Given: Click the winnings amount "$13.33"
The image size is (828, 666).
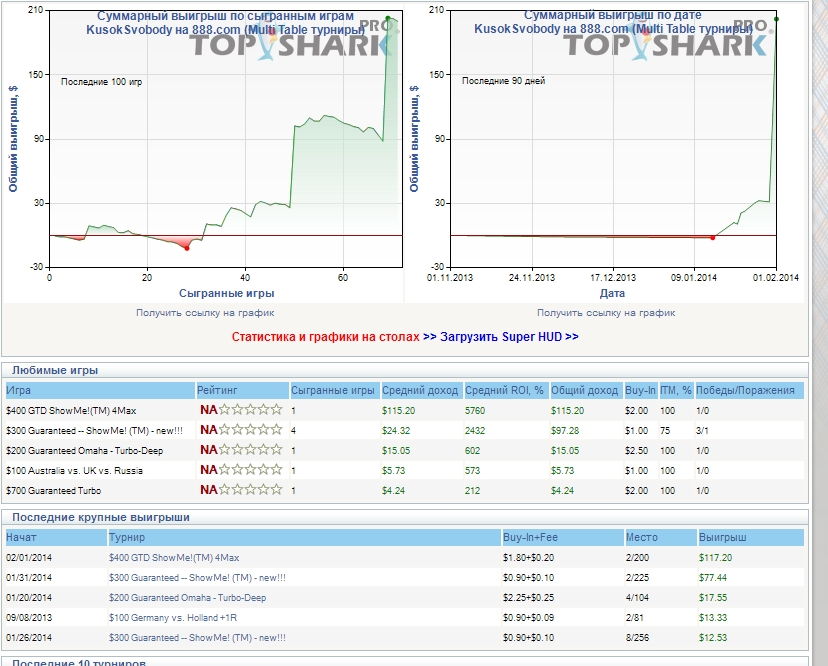Looking at the screenshot, I should click(x=713, y=618).
